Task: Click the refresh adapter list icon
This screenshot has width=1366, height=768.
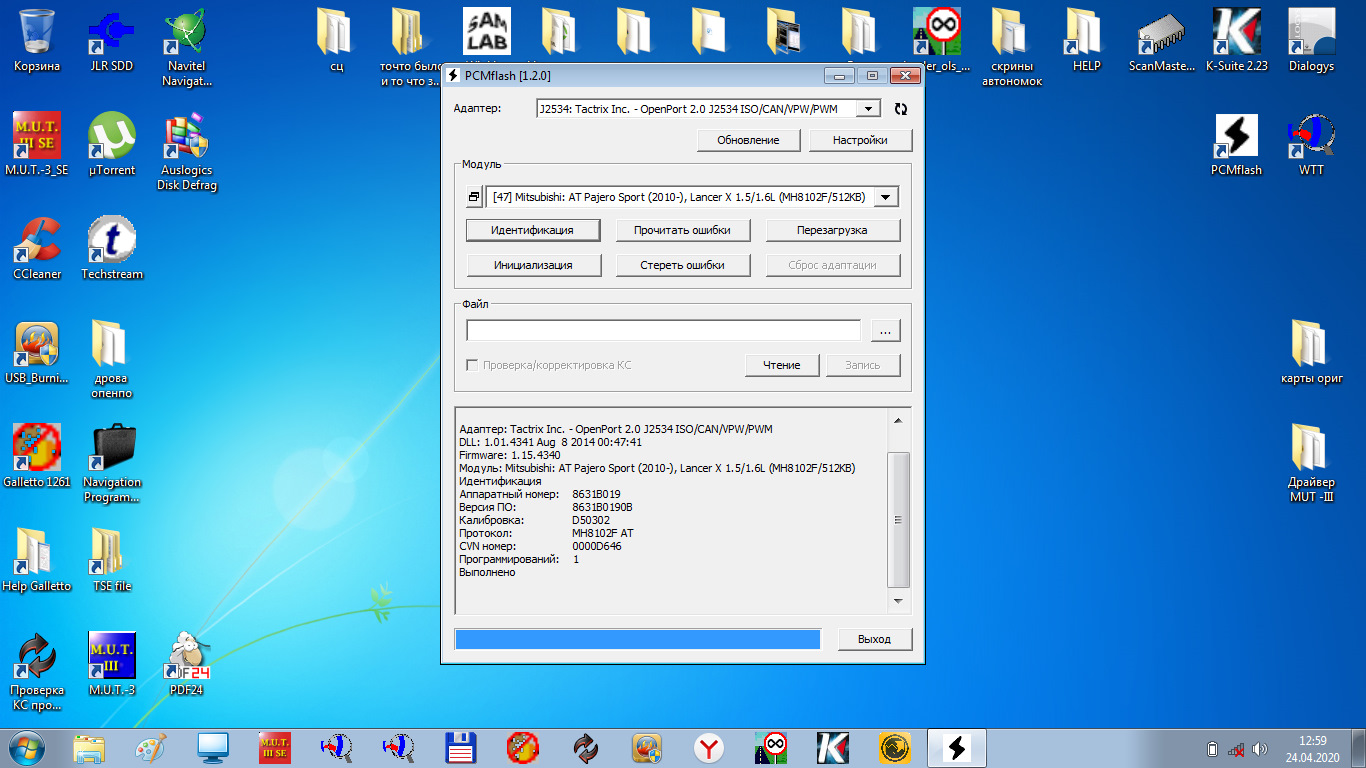Action: [x=900, y=109]
